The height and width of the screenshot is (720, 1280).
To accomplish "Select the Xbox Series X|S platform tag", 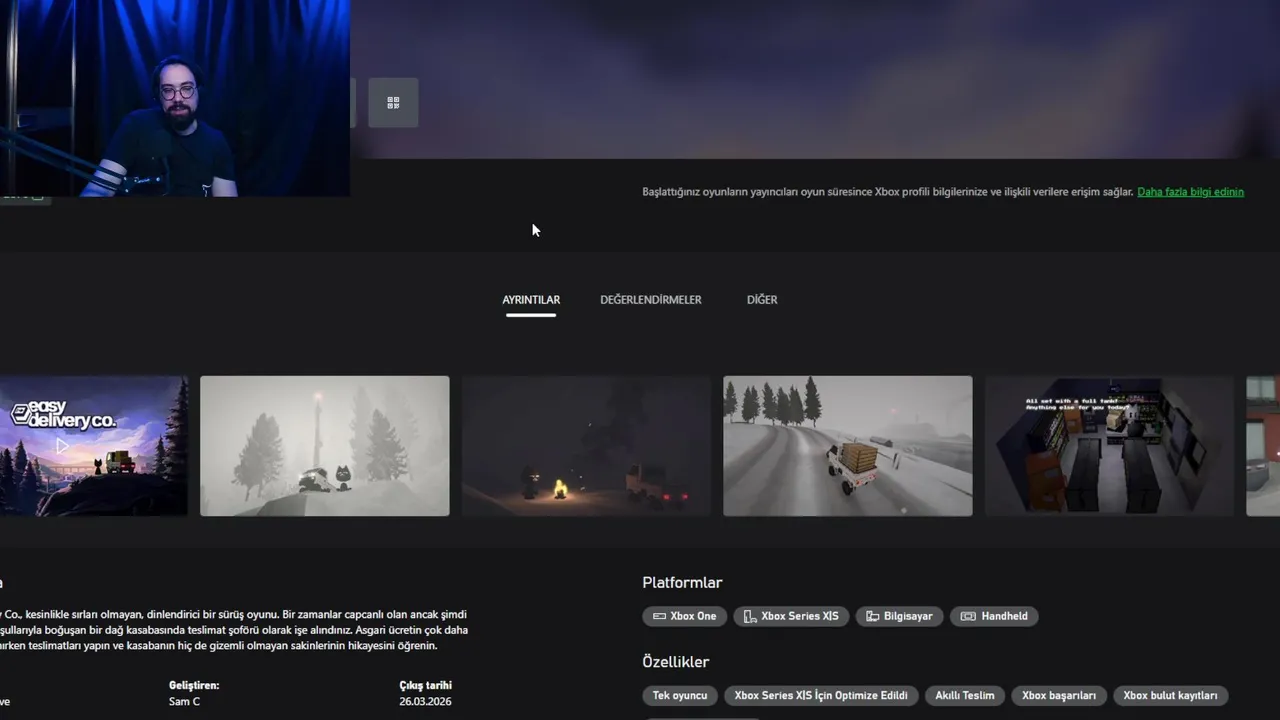I will coord(791,616).
